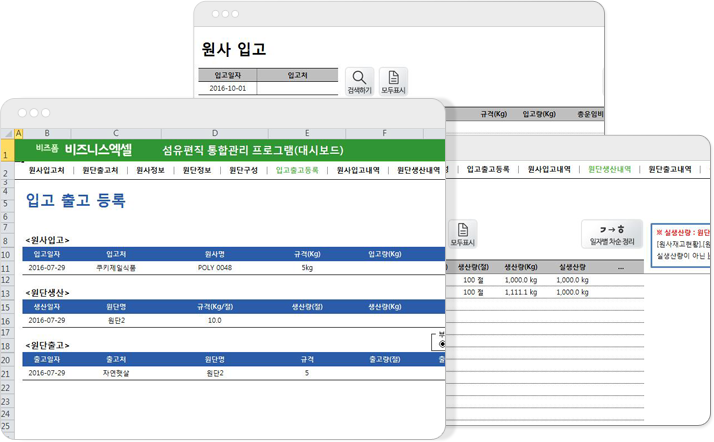Select column F header
Screen dimensions: 714x442
click(384, 133)
